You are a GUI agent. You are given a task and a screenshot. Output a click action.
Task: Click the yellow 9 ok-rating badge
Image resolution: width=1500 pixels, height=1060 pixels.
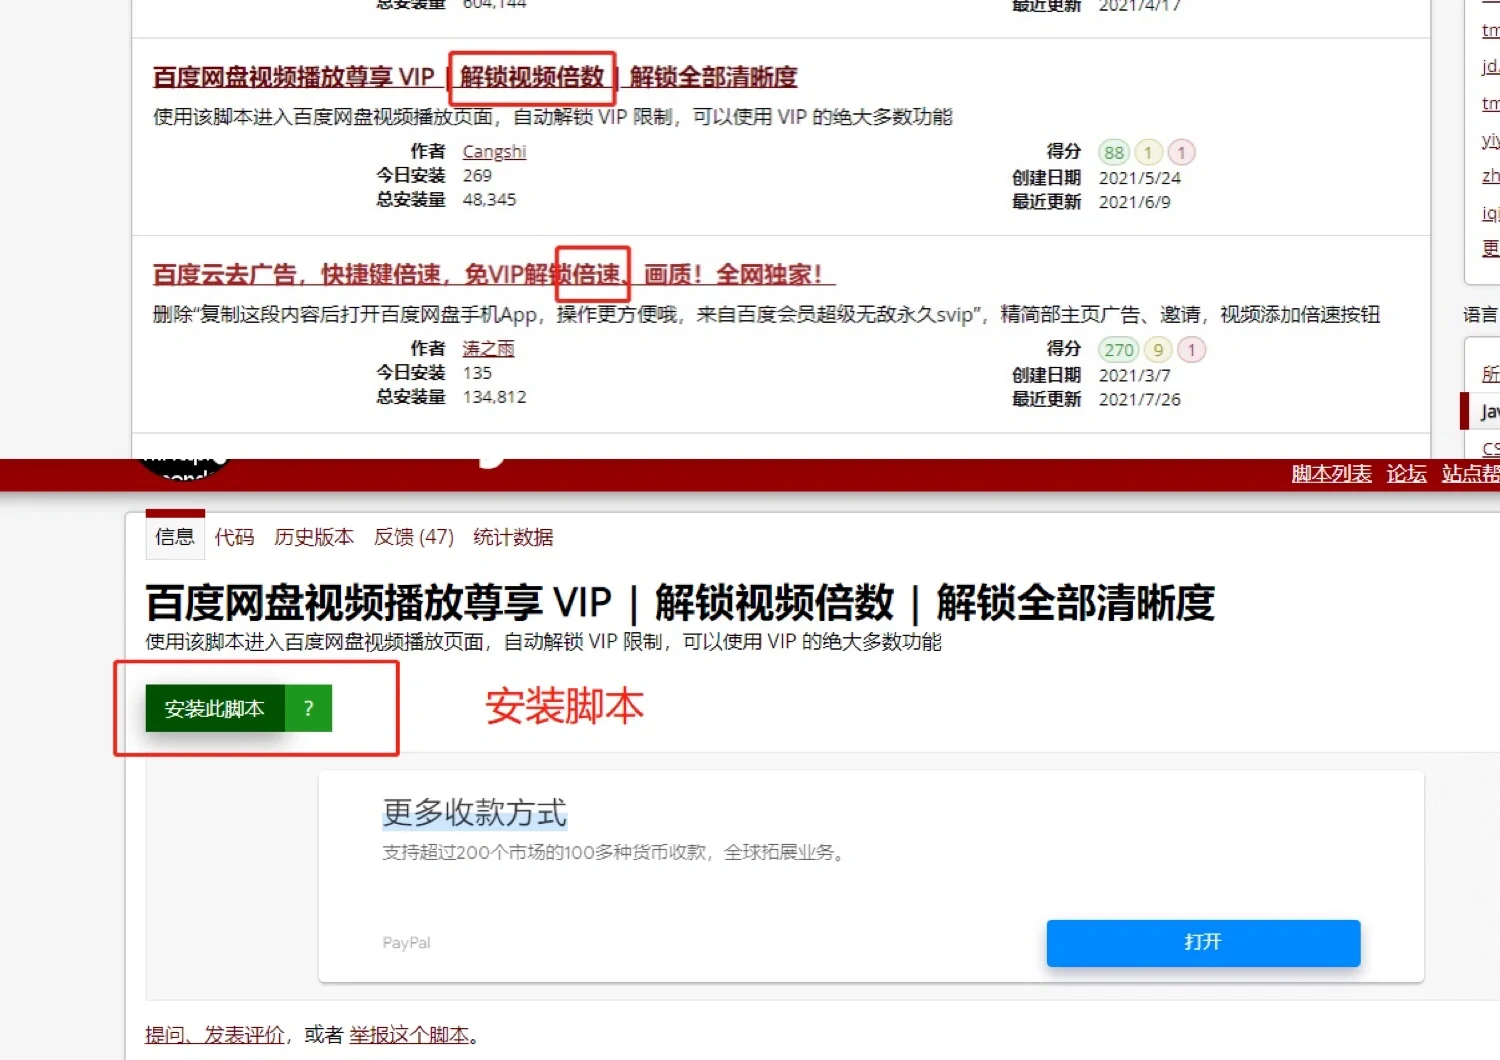tap(1157, 349)
